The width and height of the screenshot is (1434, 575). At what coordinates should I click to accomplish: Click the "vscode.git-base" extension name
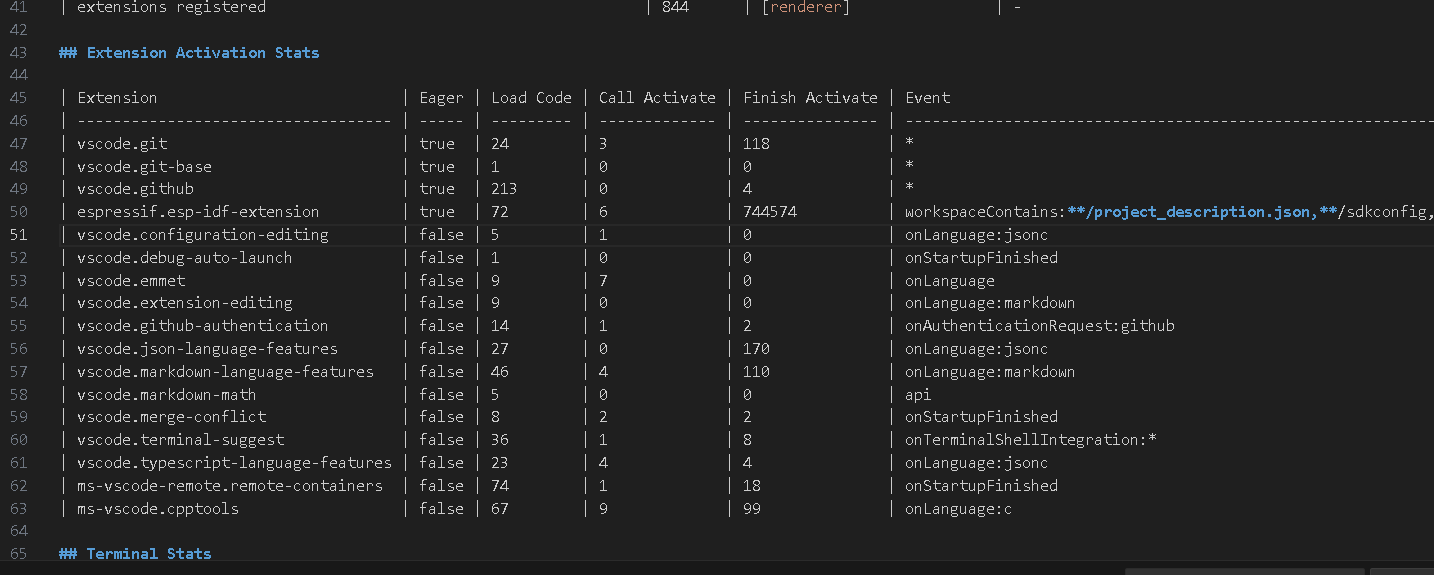(x=144, y=166)
